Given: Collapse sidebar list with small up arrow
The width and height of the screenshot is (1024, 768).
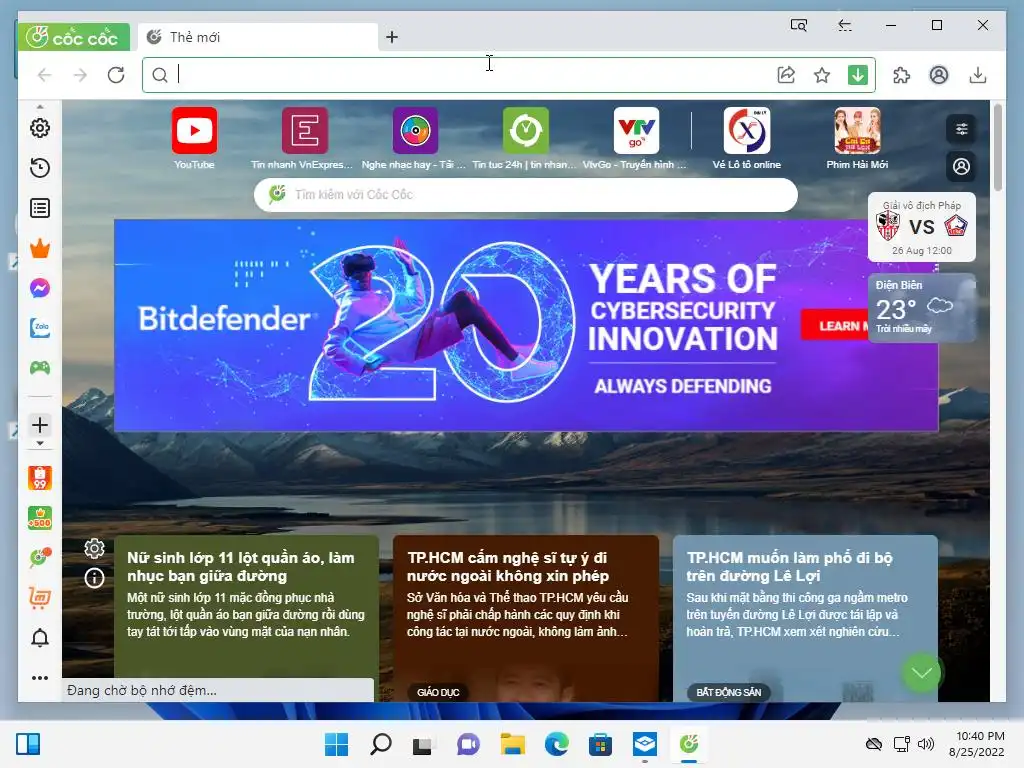Looking at the screenshot, I should (x=40, y=106).
